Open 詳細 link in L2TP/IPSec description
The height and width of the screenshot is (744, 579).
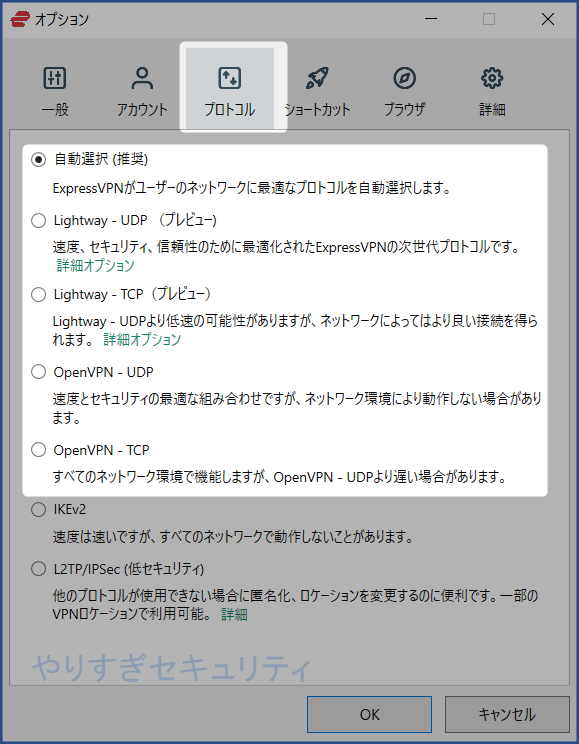click(x=234, y=614)
